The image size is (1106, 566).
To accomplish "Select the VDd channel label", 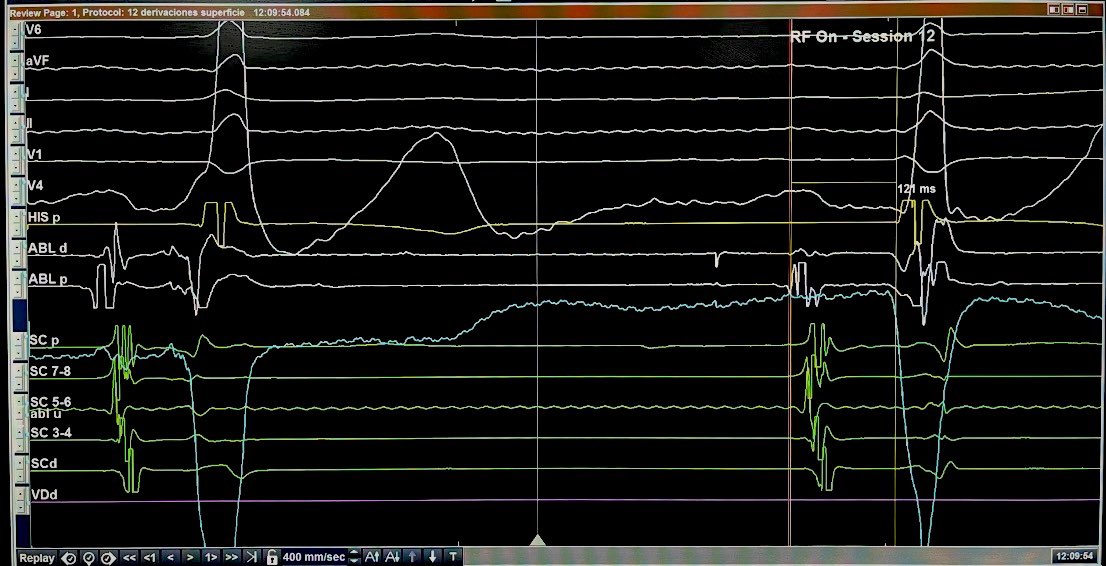I will pyautogui.click(x=44, y=495).
